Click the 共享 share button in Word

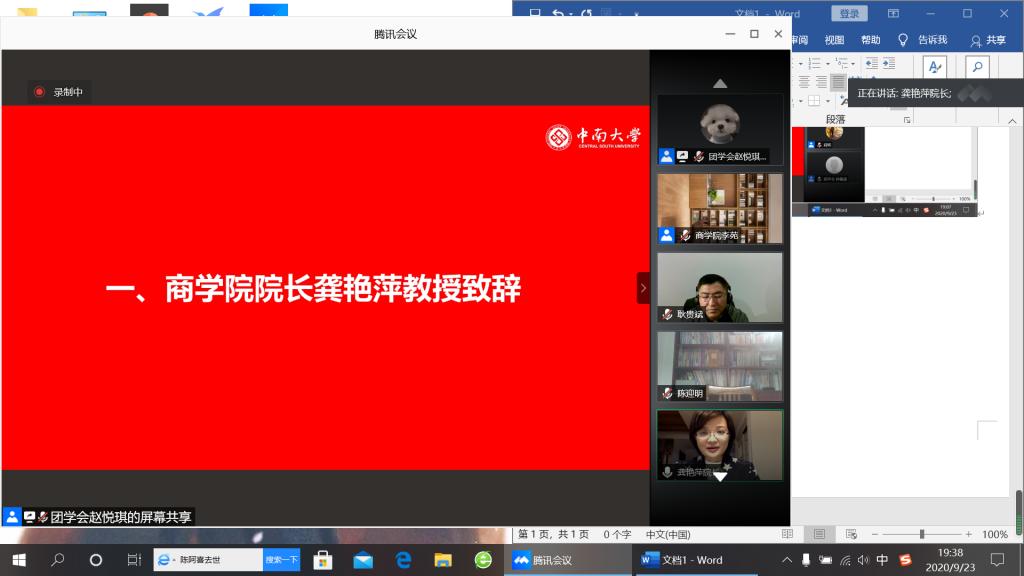click(x=987, y=40)
